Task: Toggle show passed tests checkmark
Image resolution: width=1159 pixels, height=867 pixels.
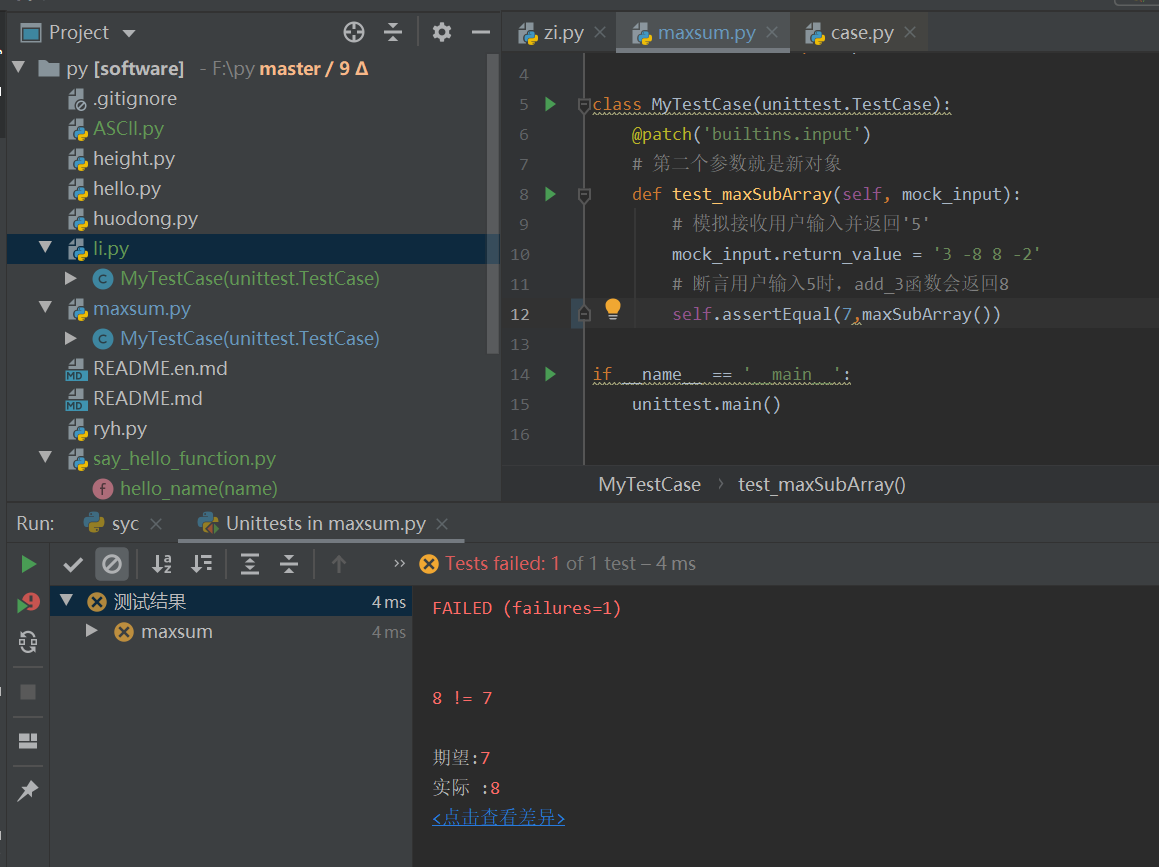Action: point(72,565)
